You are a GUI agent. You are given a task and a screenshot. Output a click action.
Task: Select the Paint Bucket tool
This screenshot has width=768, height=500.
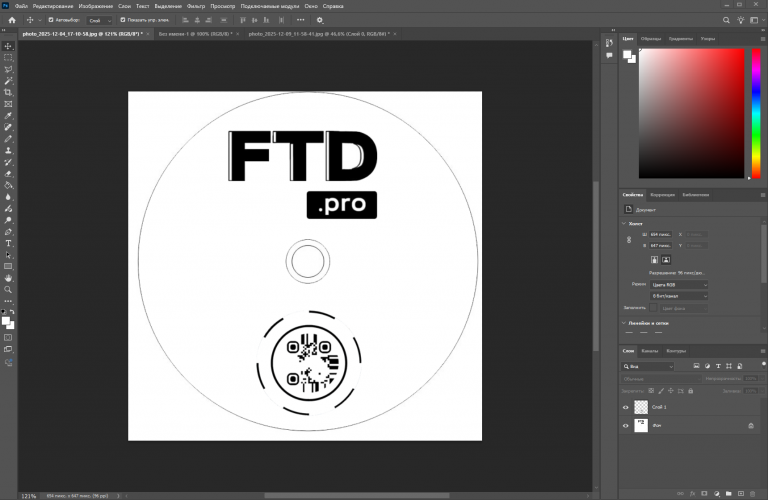(8, 186)
